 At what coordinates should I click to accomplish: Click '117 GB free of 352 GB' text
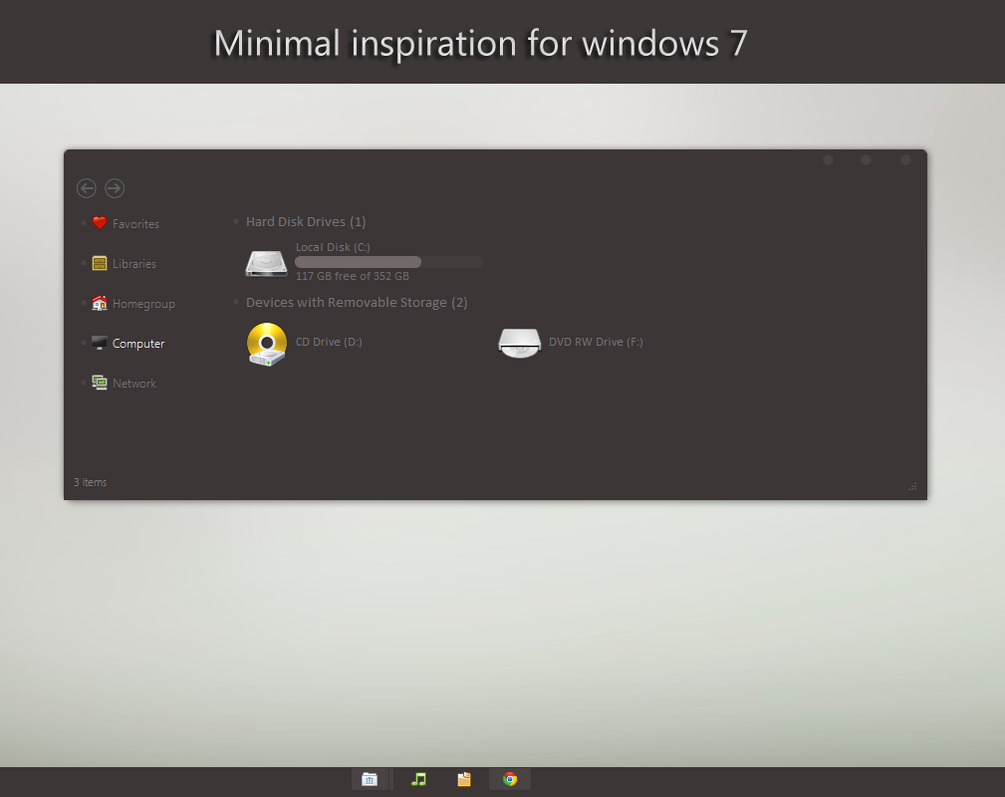tap(353, 276)
